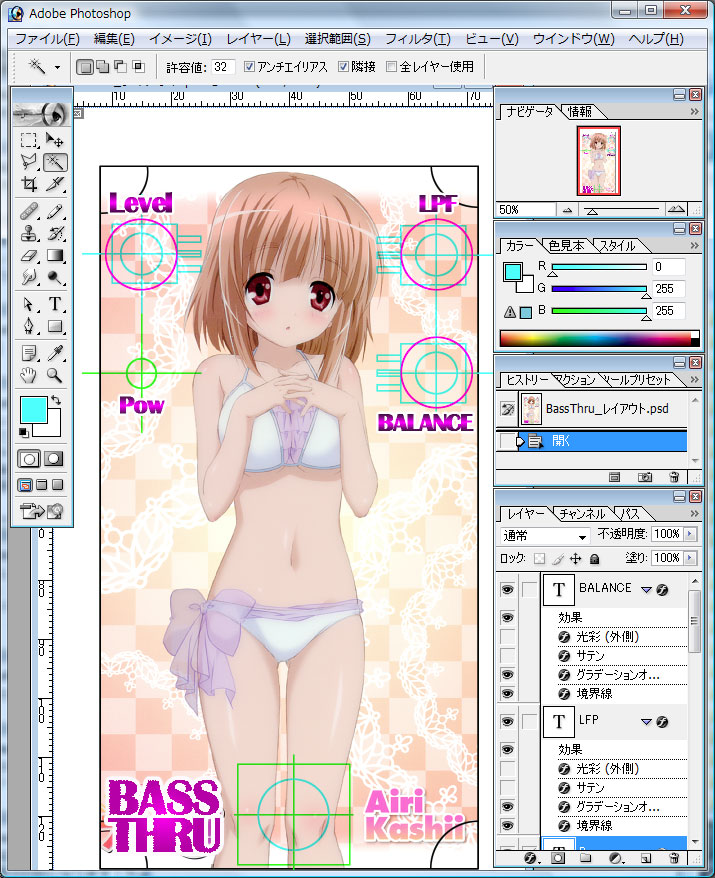Open the 塗り fill slider arrow
715x878 pixels.
(690, 558)
